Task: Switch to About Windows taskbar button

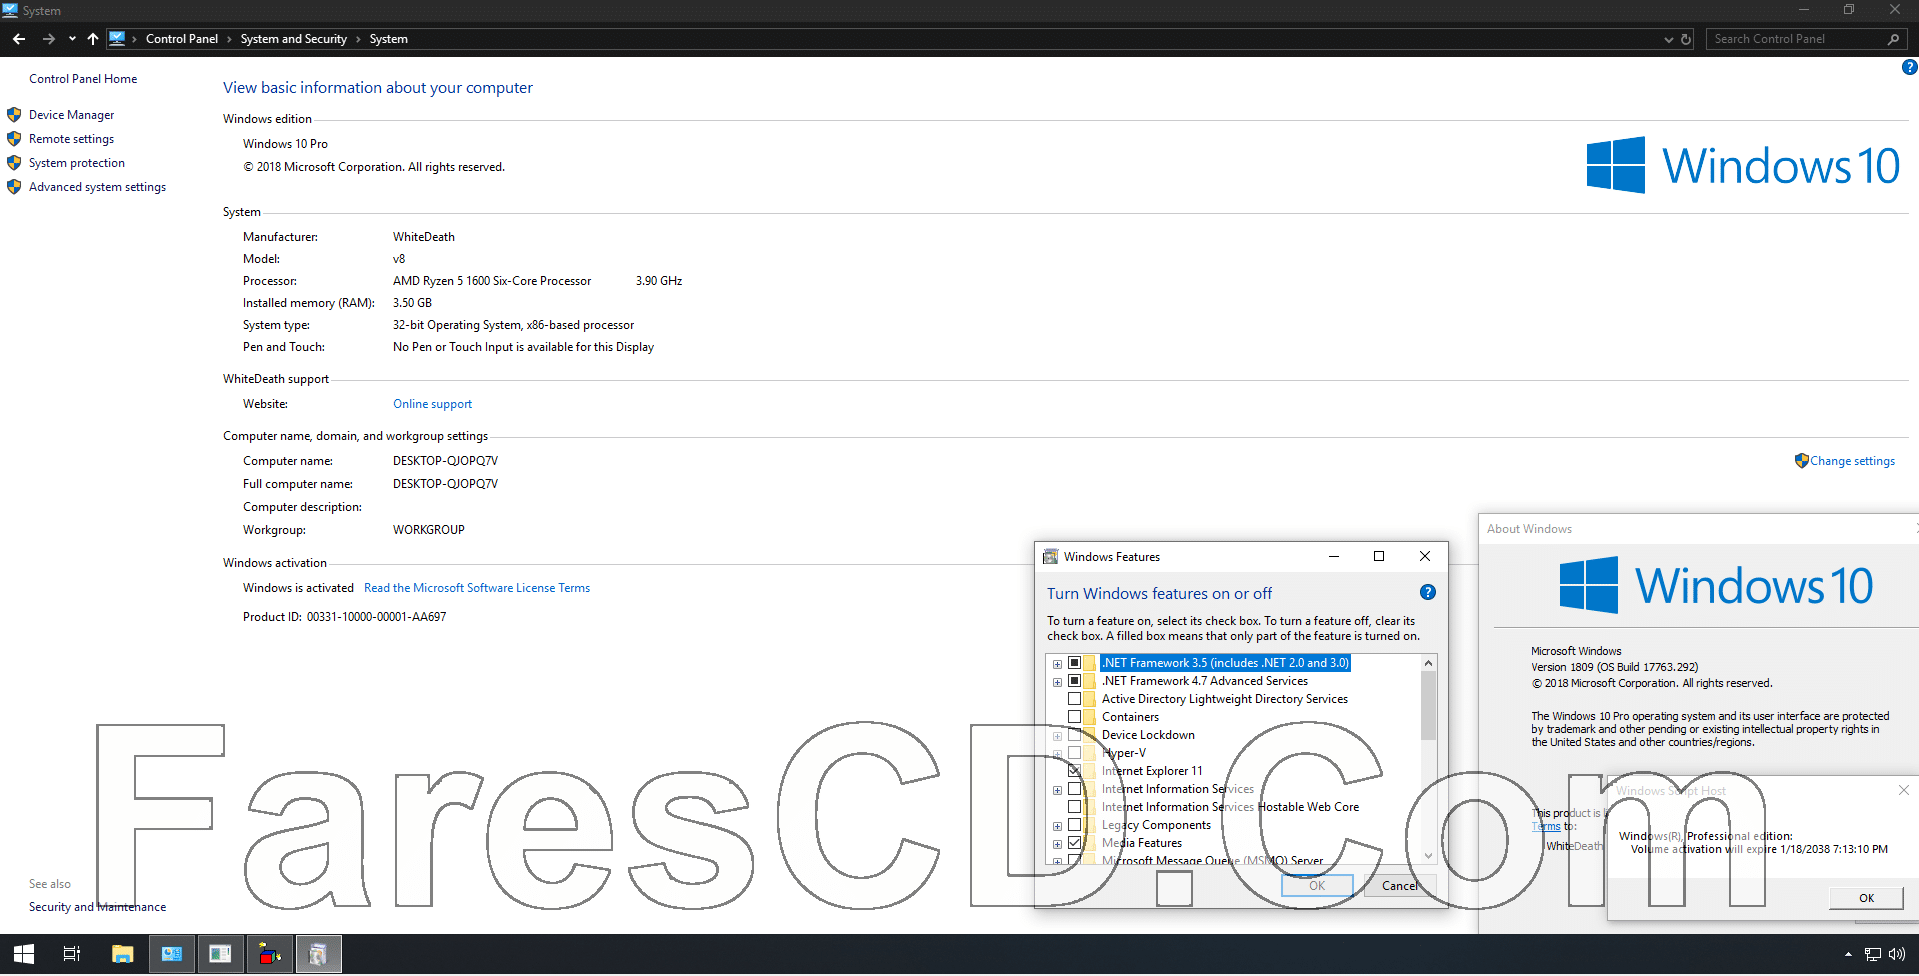Action: tap(220, 954)
